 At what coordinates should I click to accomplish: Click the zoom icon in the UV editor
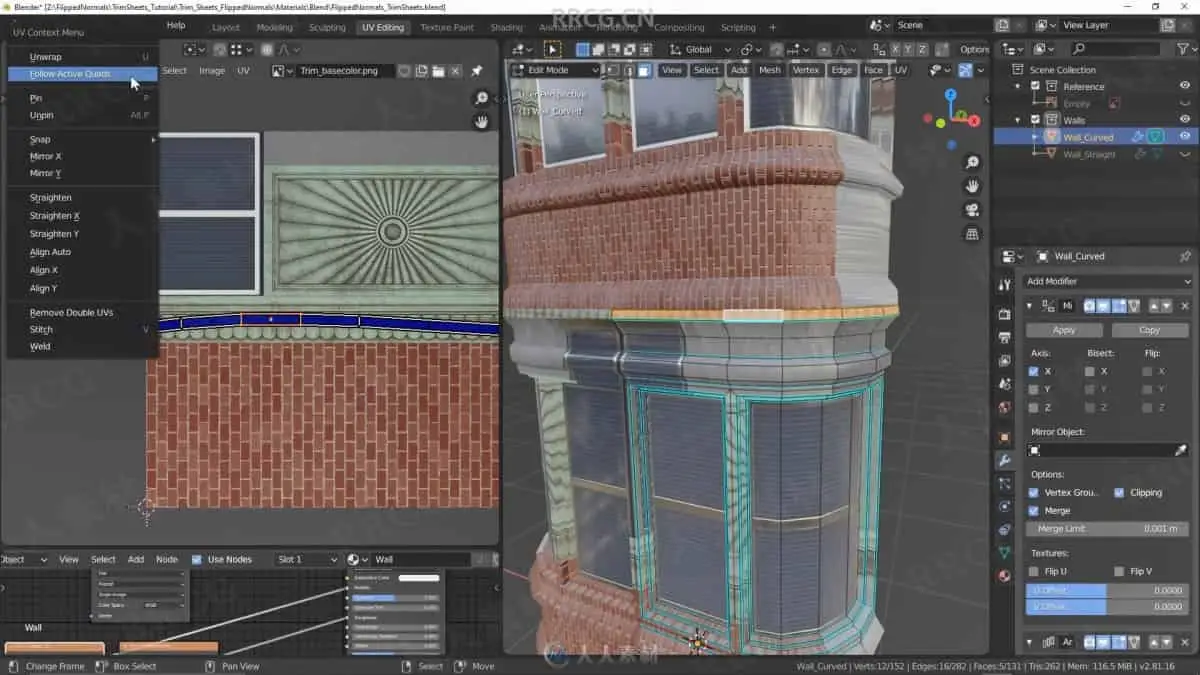click(482, 98)
